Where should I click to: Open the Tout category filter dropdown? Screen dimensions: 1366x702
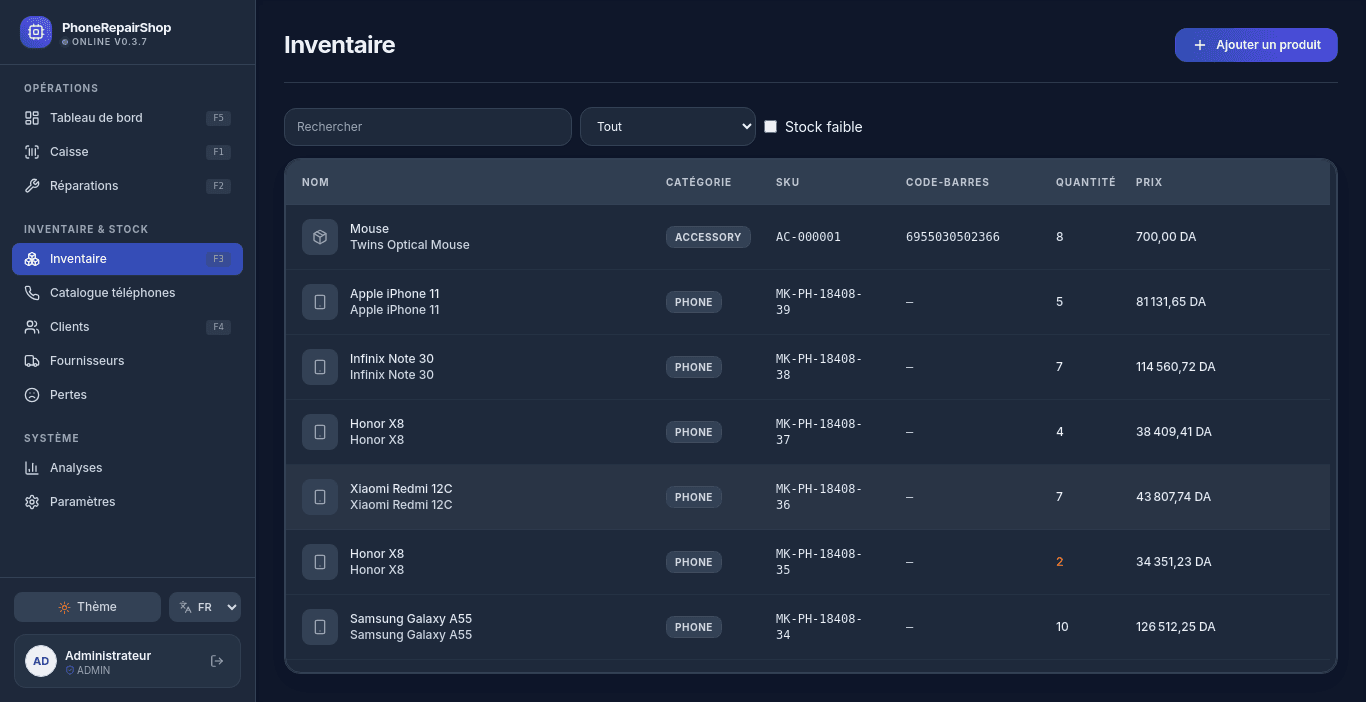668,127
